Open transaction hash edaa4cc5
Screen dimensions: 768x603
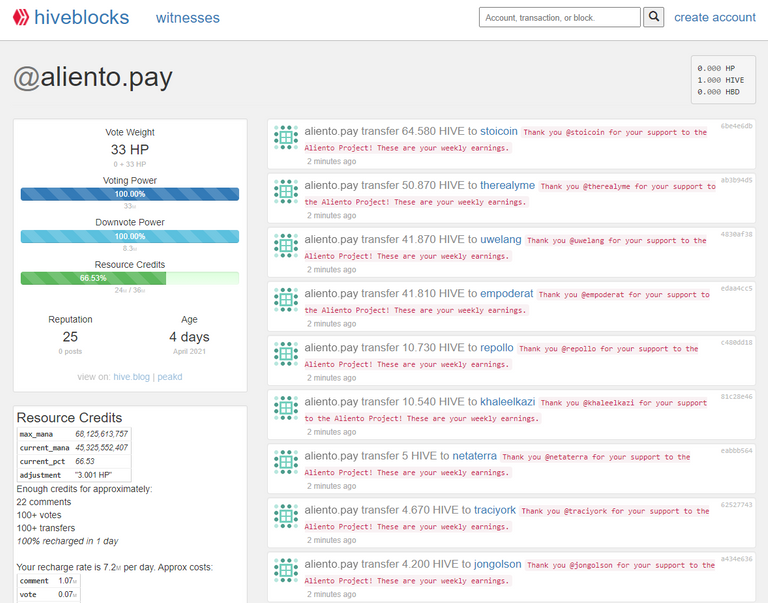[x=736, y=288]
